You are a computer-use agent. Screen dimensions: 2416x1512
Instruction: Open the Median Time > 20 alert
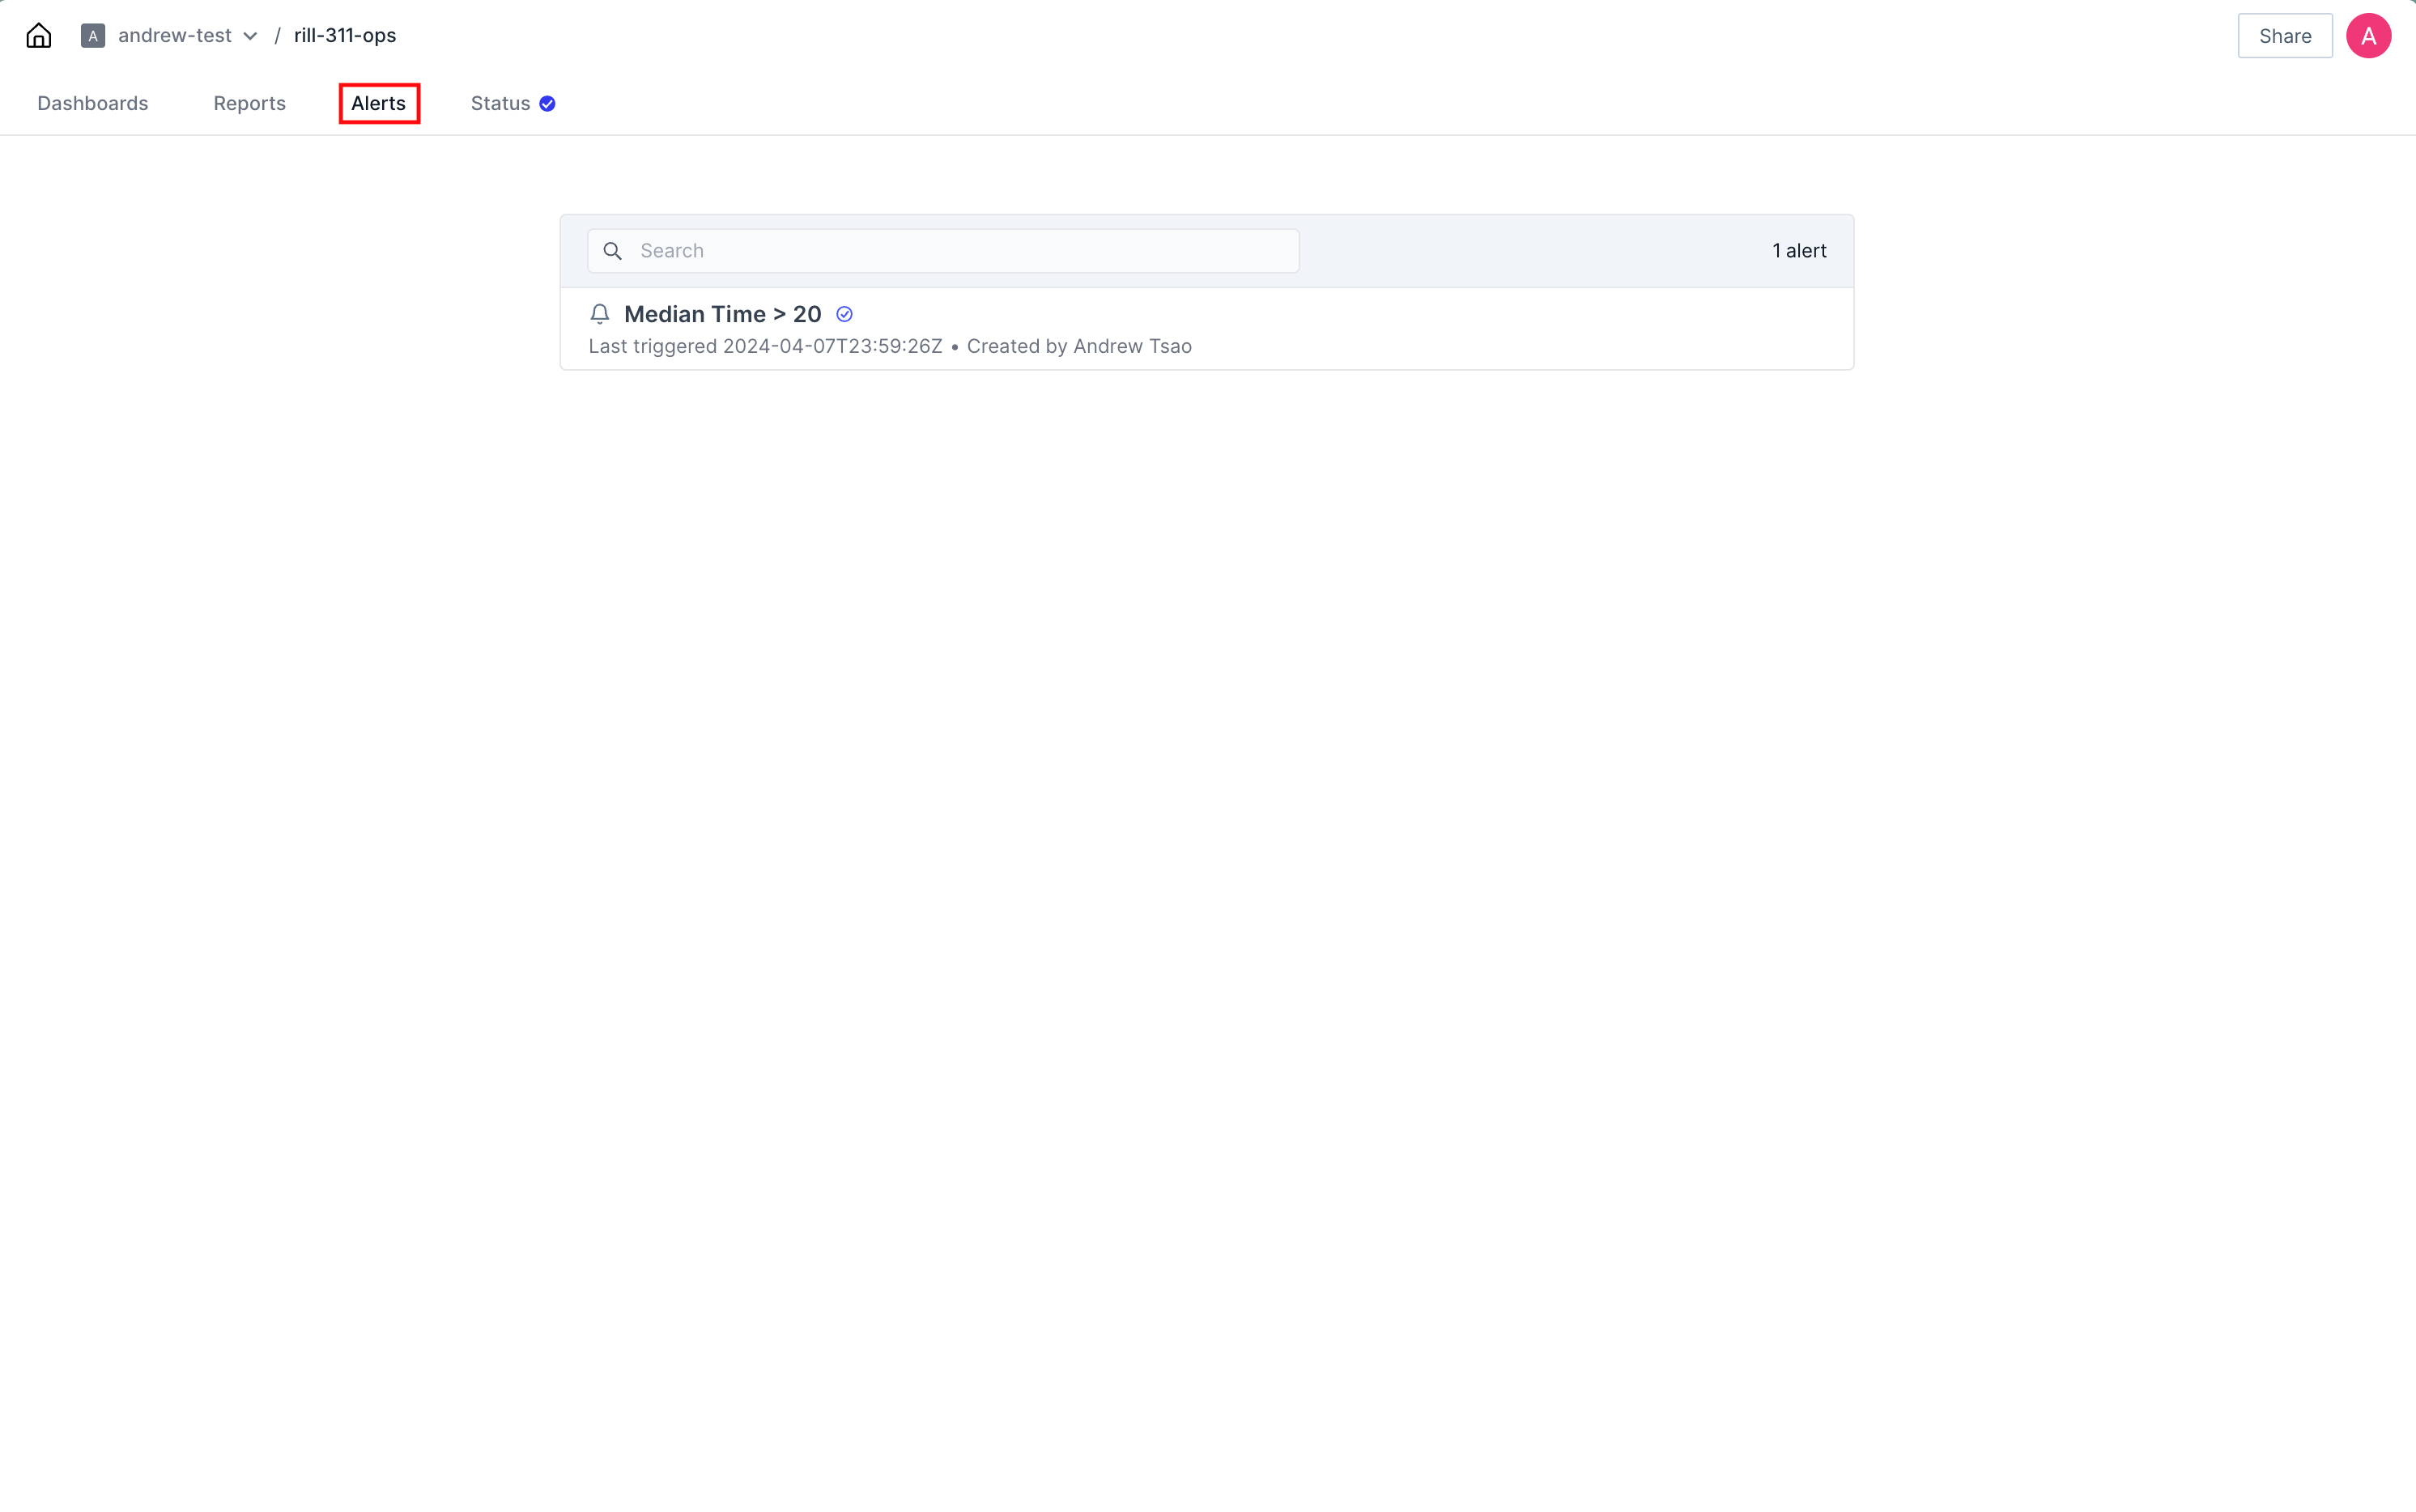coord(722,314)
